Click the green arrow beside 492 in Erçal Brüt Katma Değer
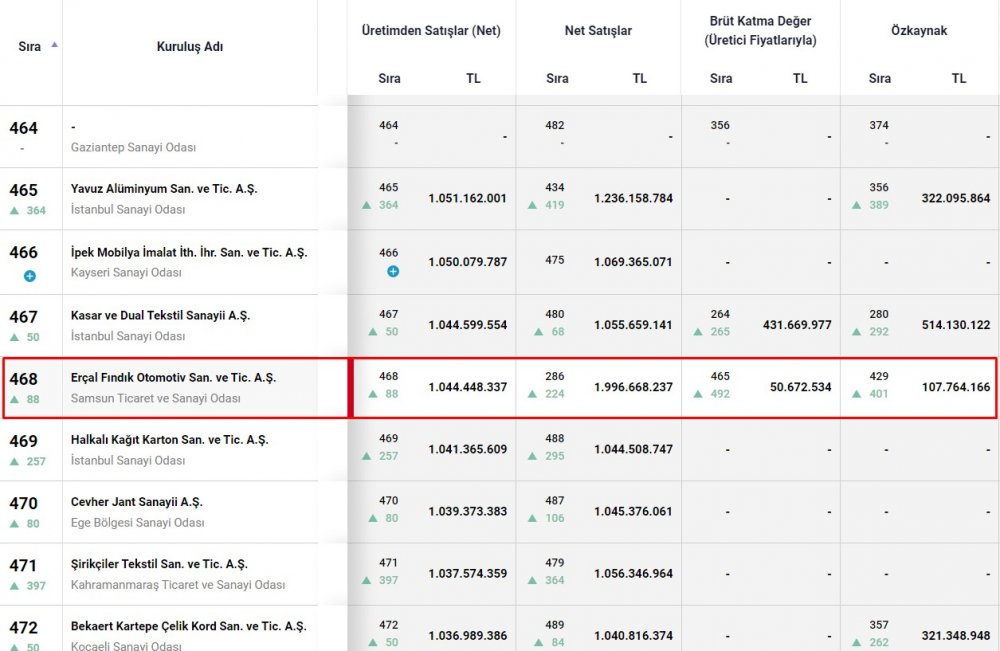Screen dimensions: 1000x651 [698, 394]
